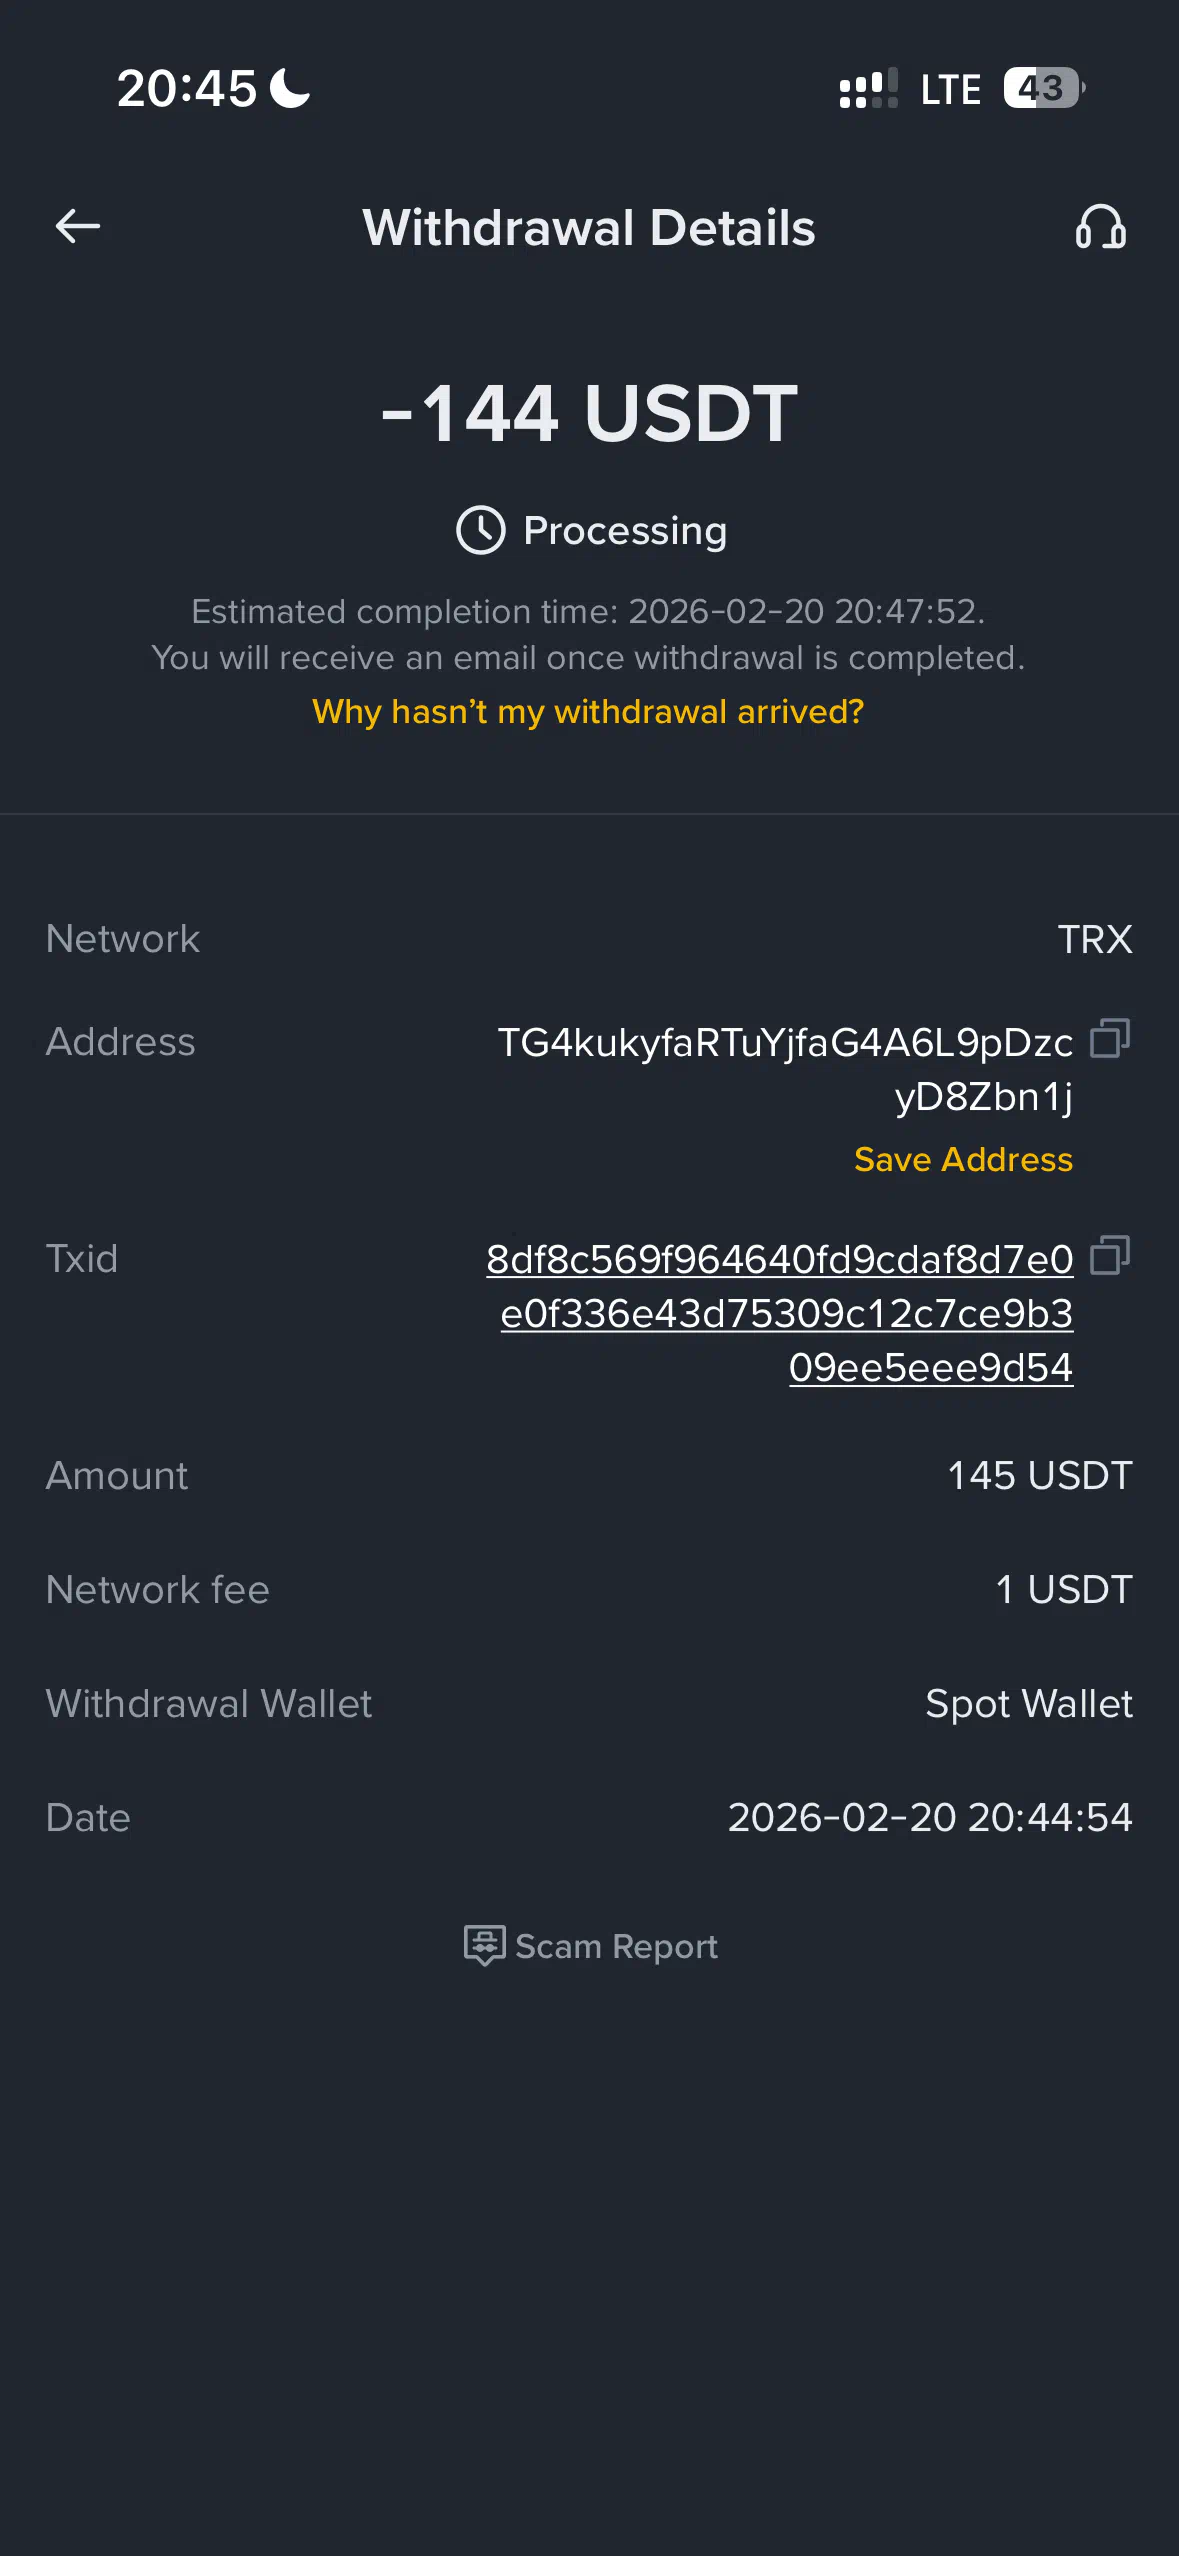The image size is (1179, 2556).
Task: Tap Save Address link
Action: (962, 1159)
